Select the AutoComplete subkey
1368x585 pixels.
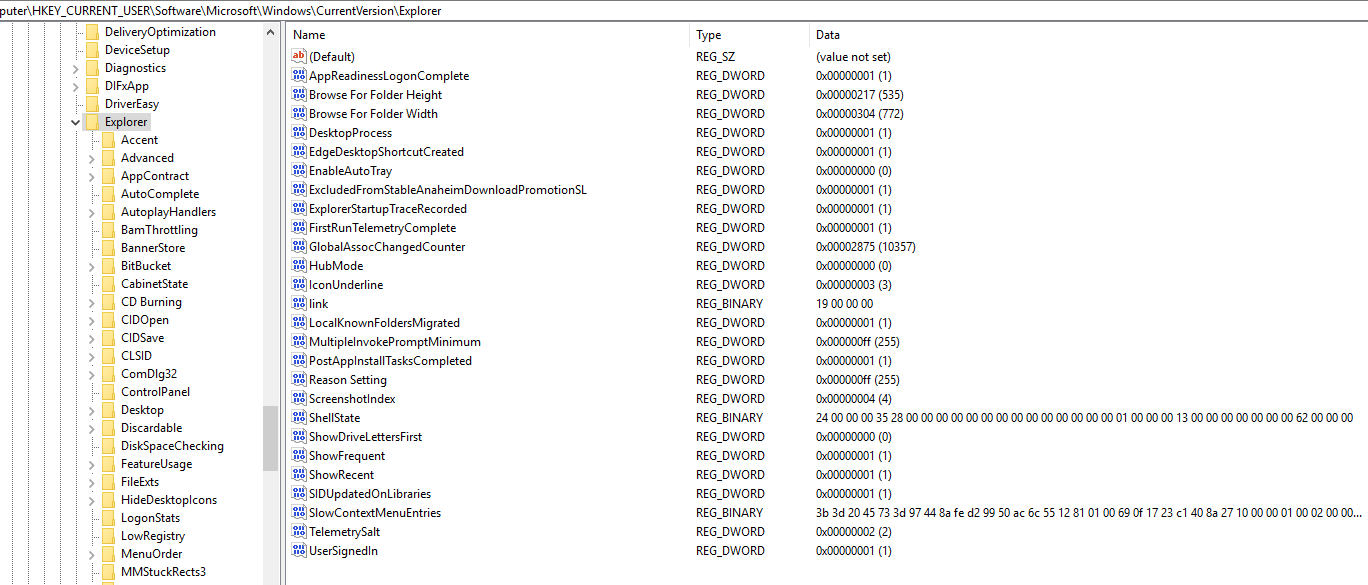160,194
